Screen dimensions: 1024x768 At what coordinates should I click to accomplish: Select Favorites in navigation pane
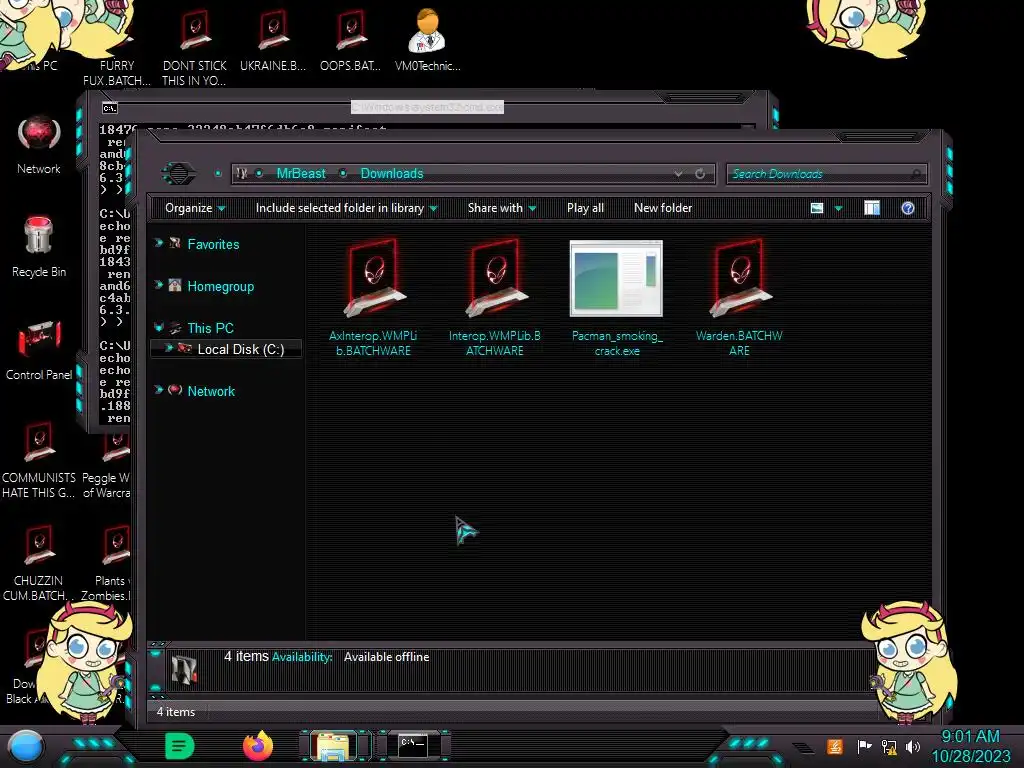213,244
